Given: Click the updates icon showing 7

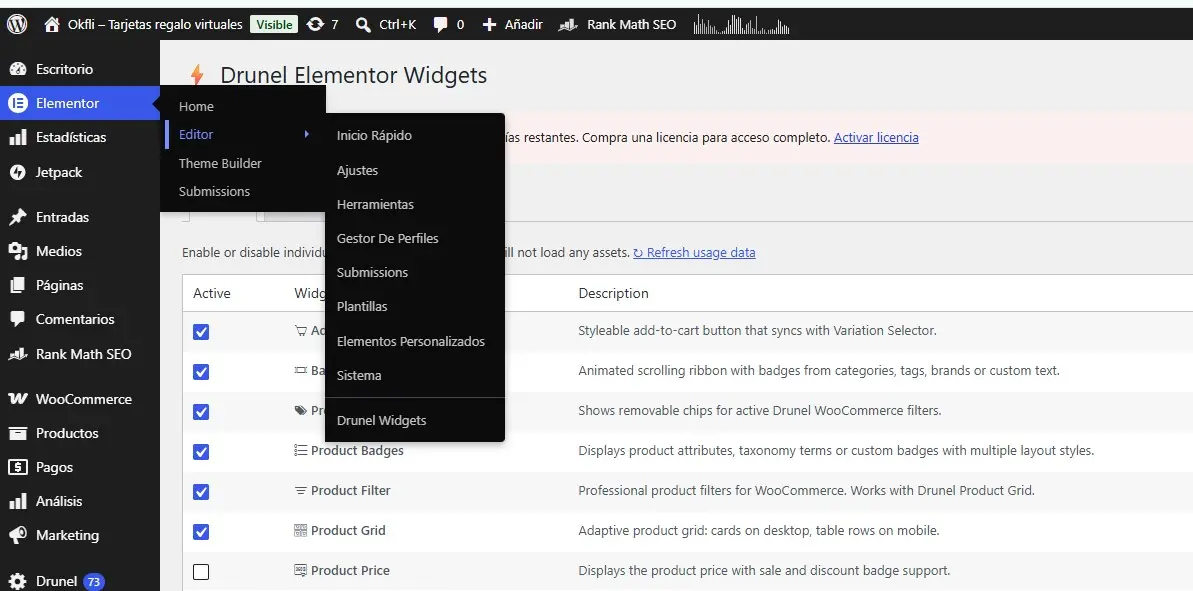Looking at the screenshot, I should tap(315, 24).
